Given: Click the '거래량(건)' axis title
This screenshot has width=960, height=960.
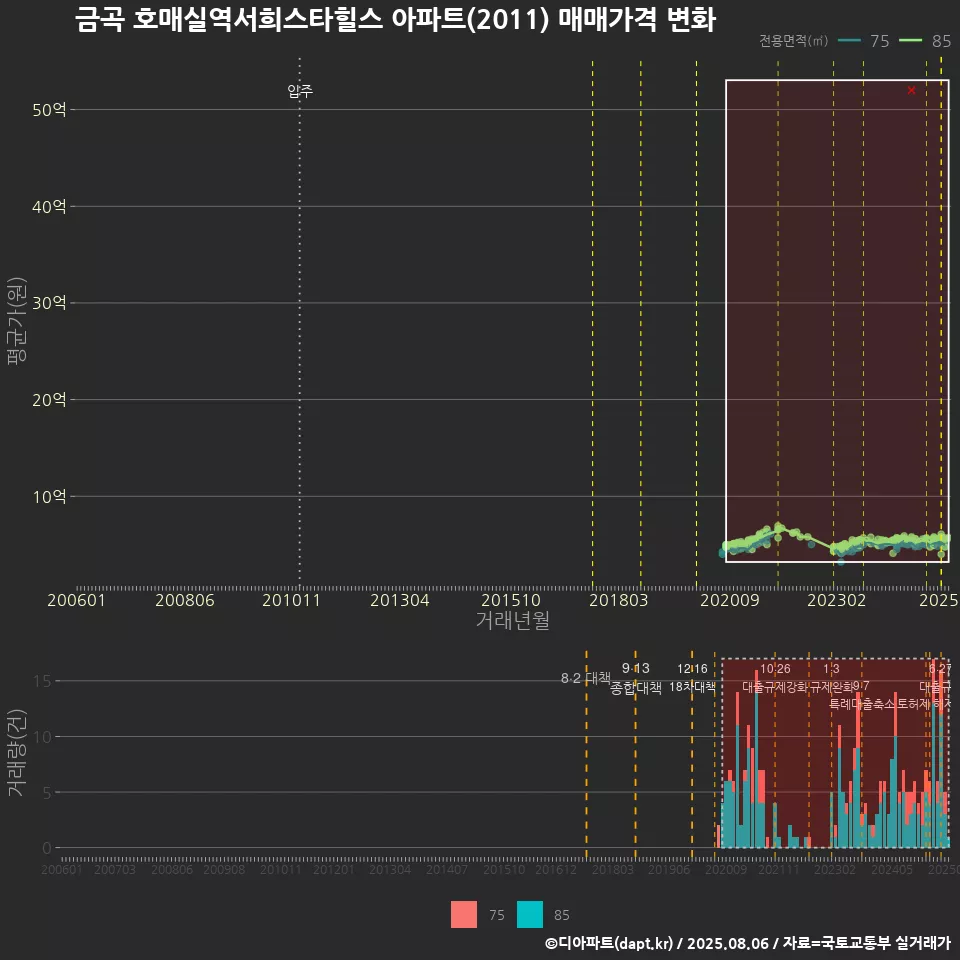Looking at the screenshot, I should tap(17, 752).
